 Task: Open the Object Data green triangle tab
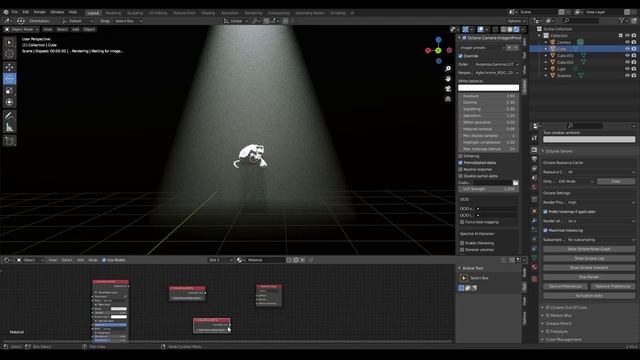(534, 258)
